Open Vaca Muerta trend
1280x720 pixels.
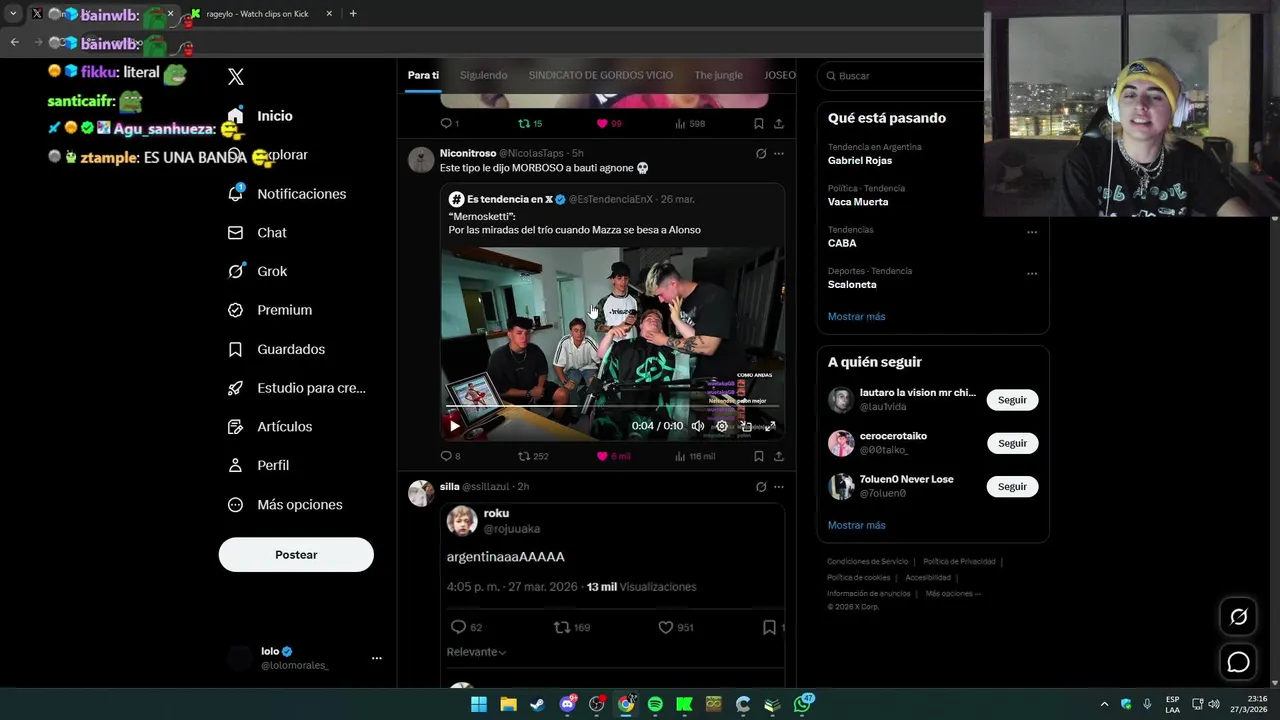[858, 202]
